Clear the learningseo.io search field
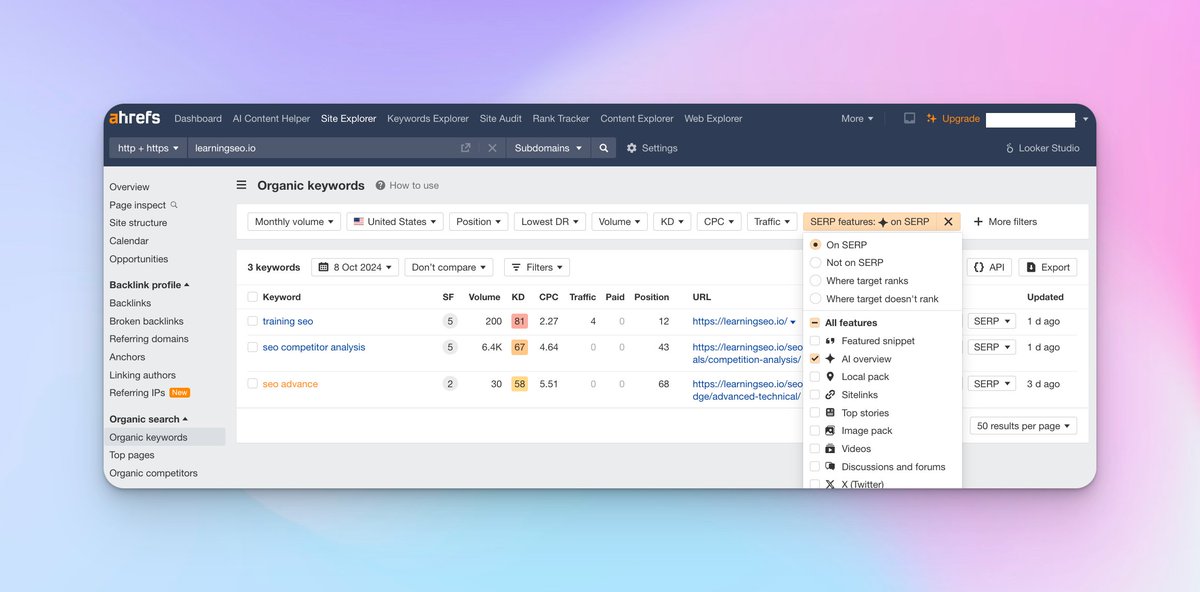 coord(492,148)
